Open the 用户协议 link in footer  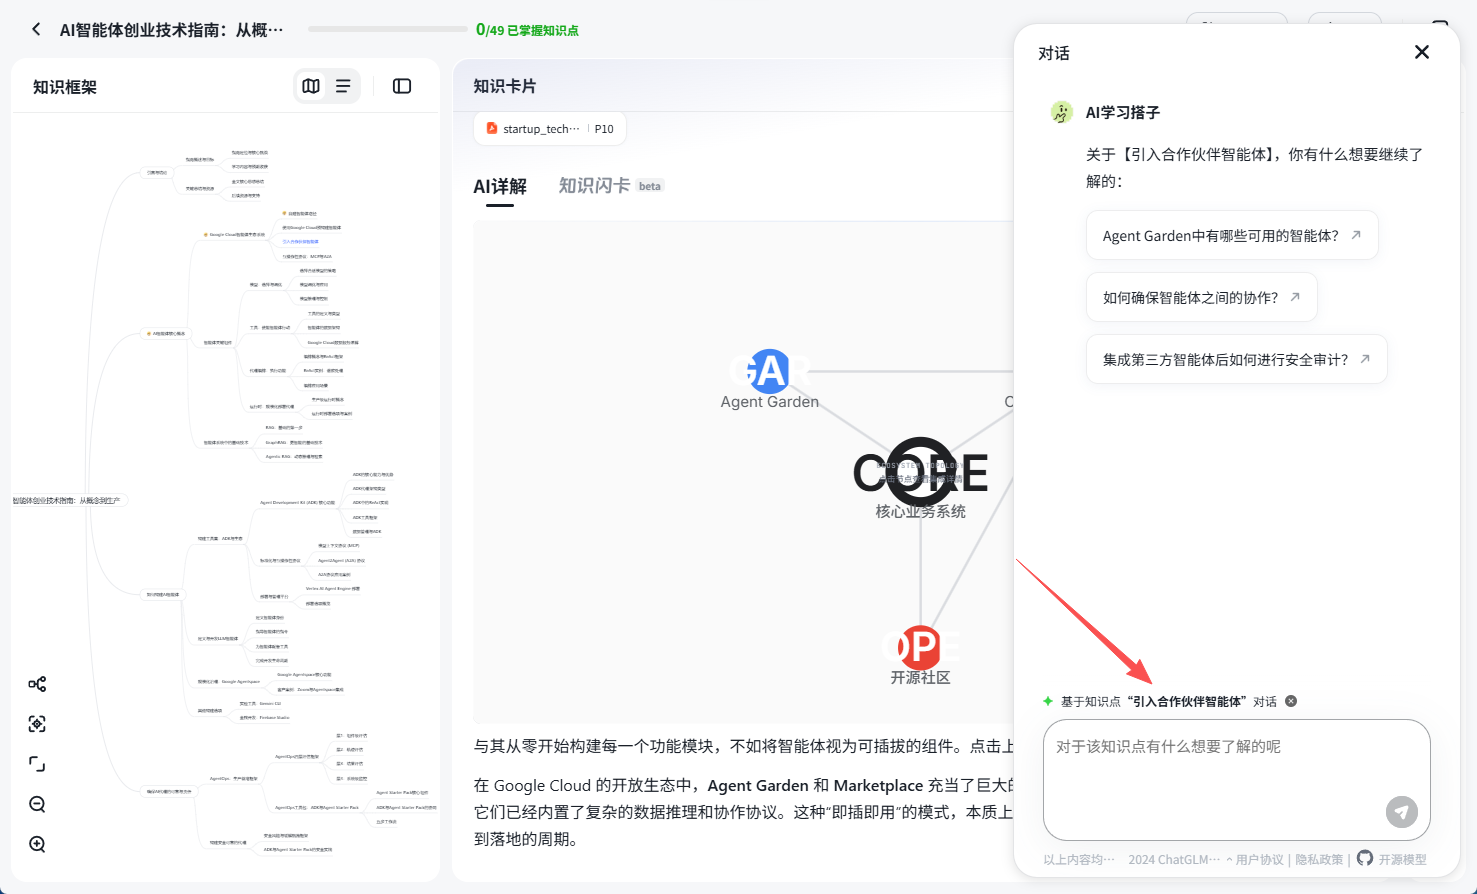(x=1259, y=860)
